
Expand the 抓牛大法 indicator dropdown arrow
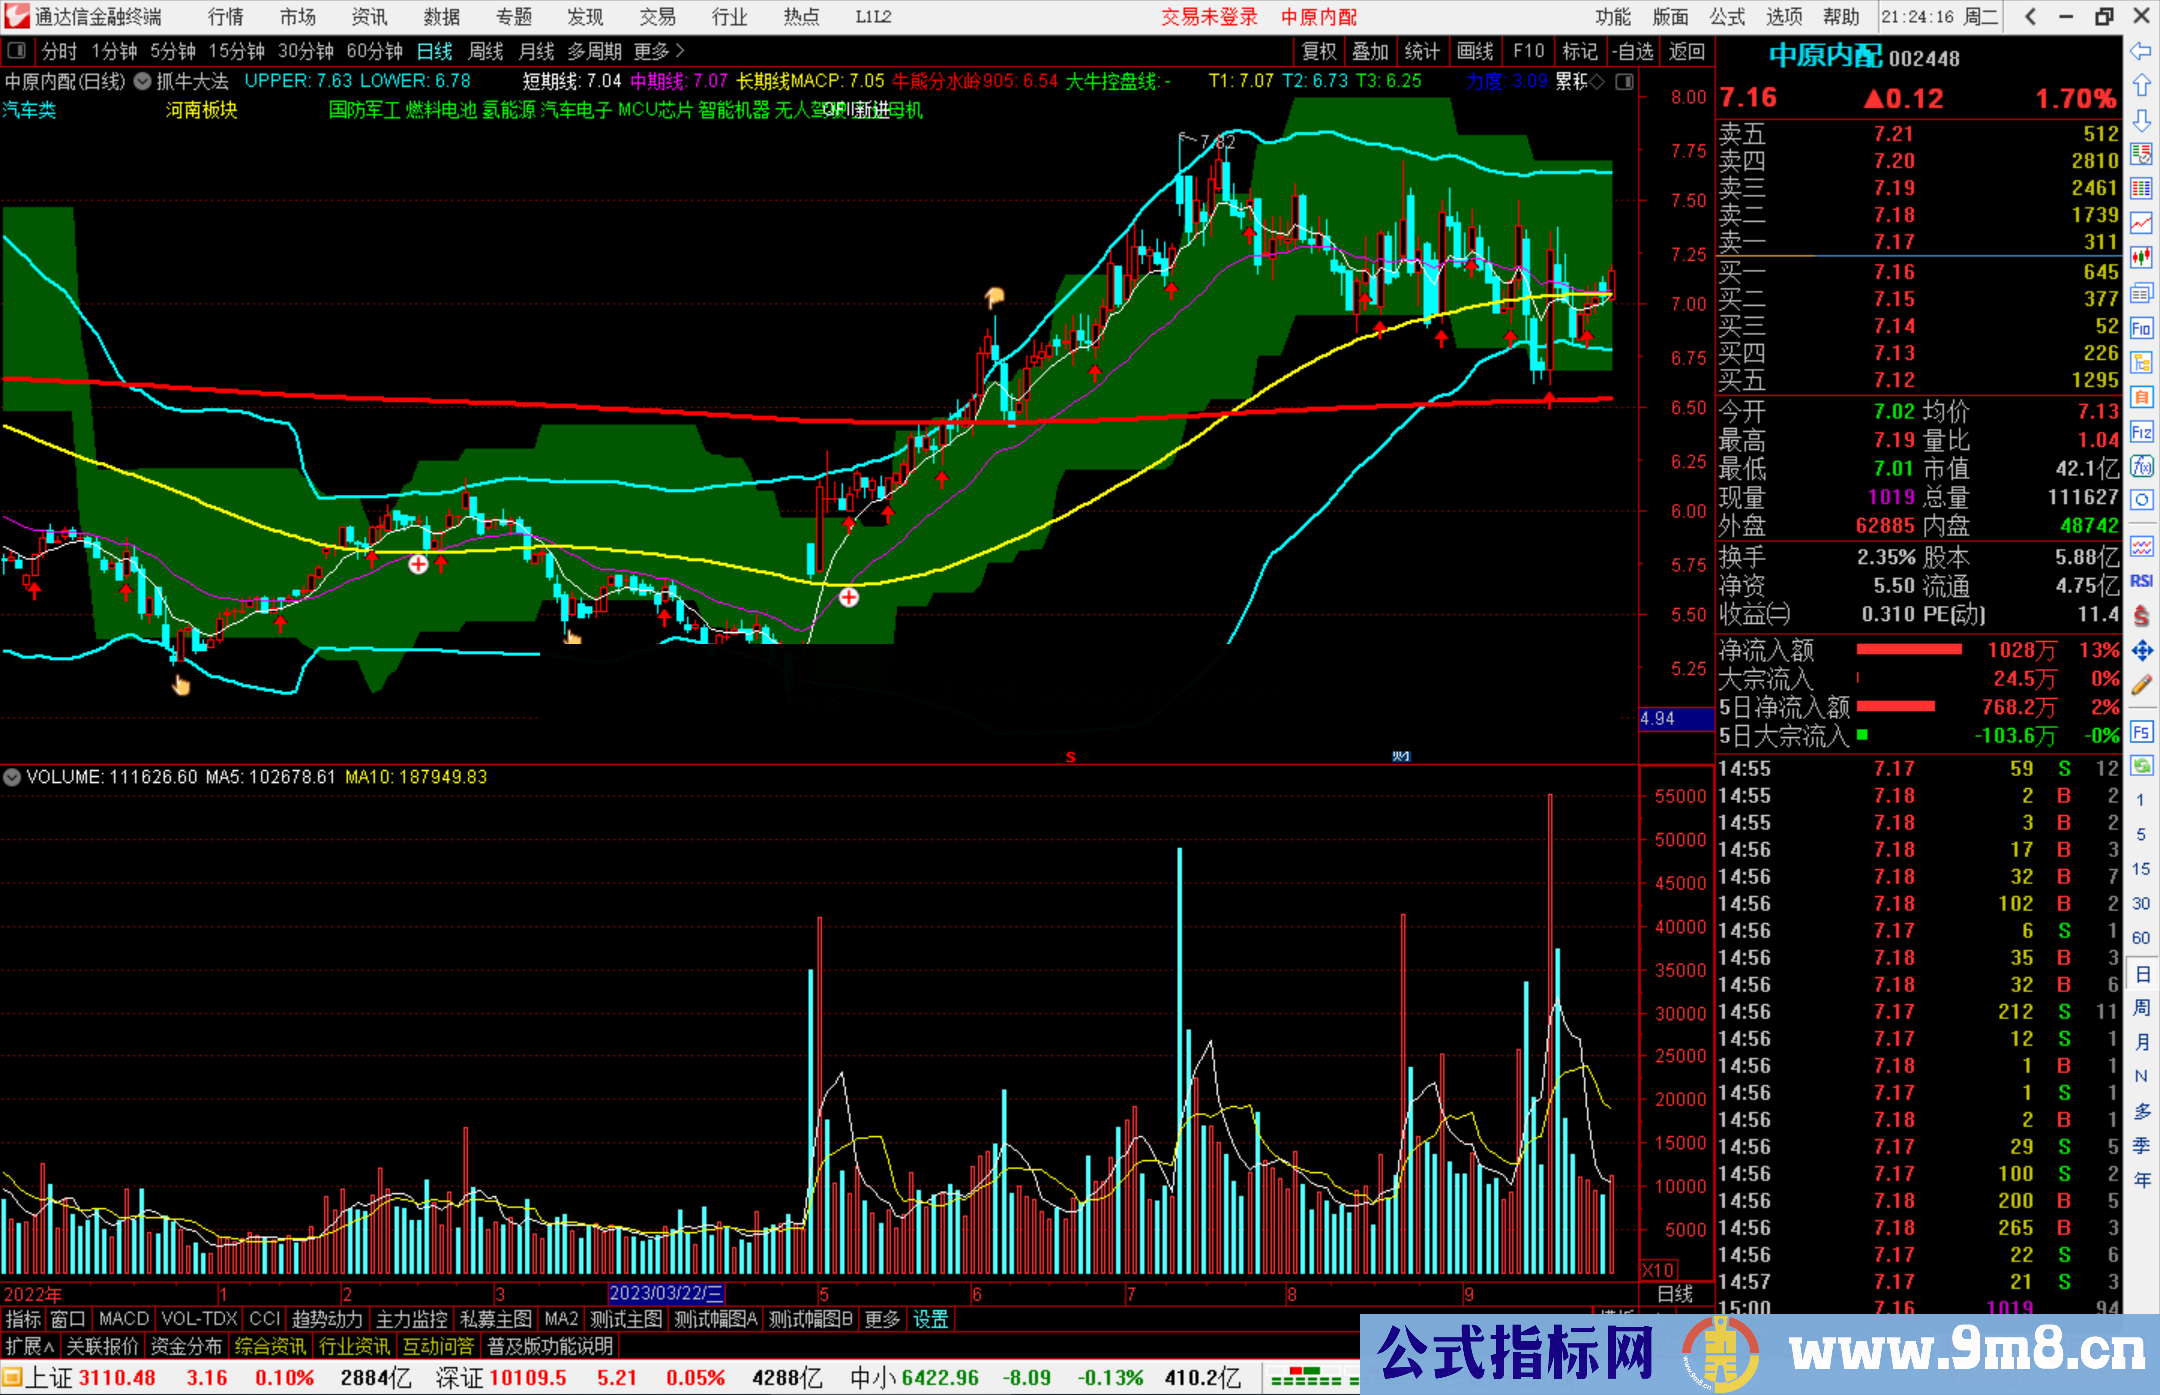(x=143, y=81)
